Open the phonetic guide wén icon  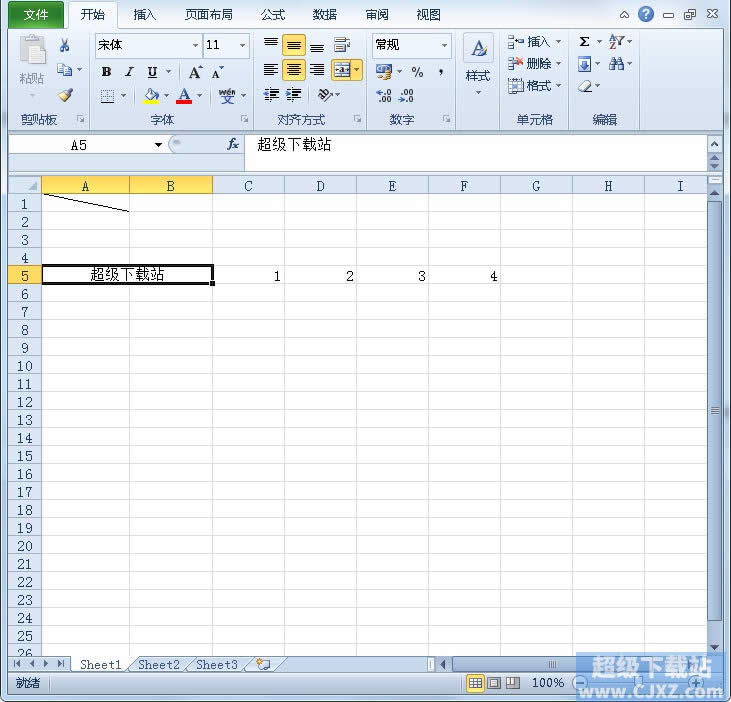(227, 96)
